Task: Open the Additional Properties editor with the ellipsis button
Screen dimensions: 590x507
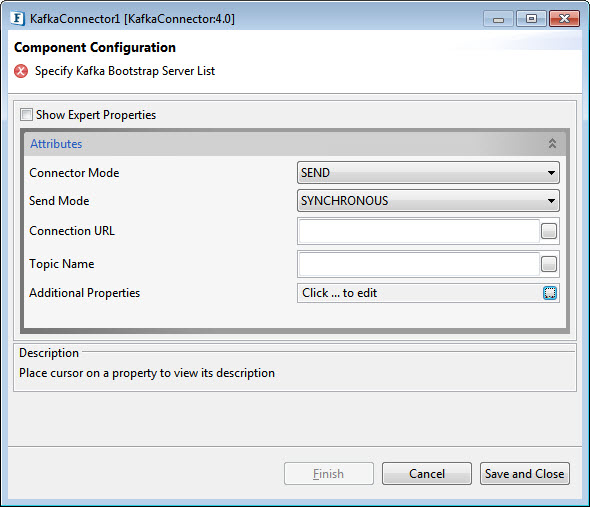Action: pos(550,293)
